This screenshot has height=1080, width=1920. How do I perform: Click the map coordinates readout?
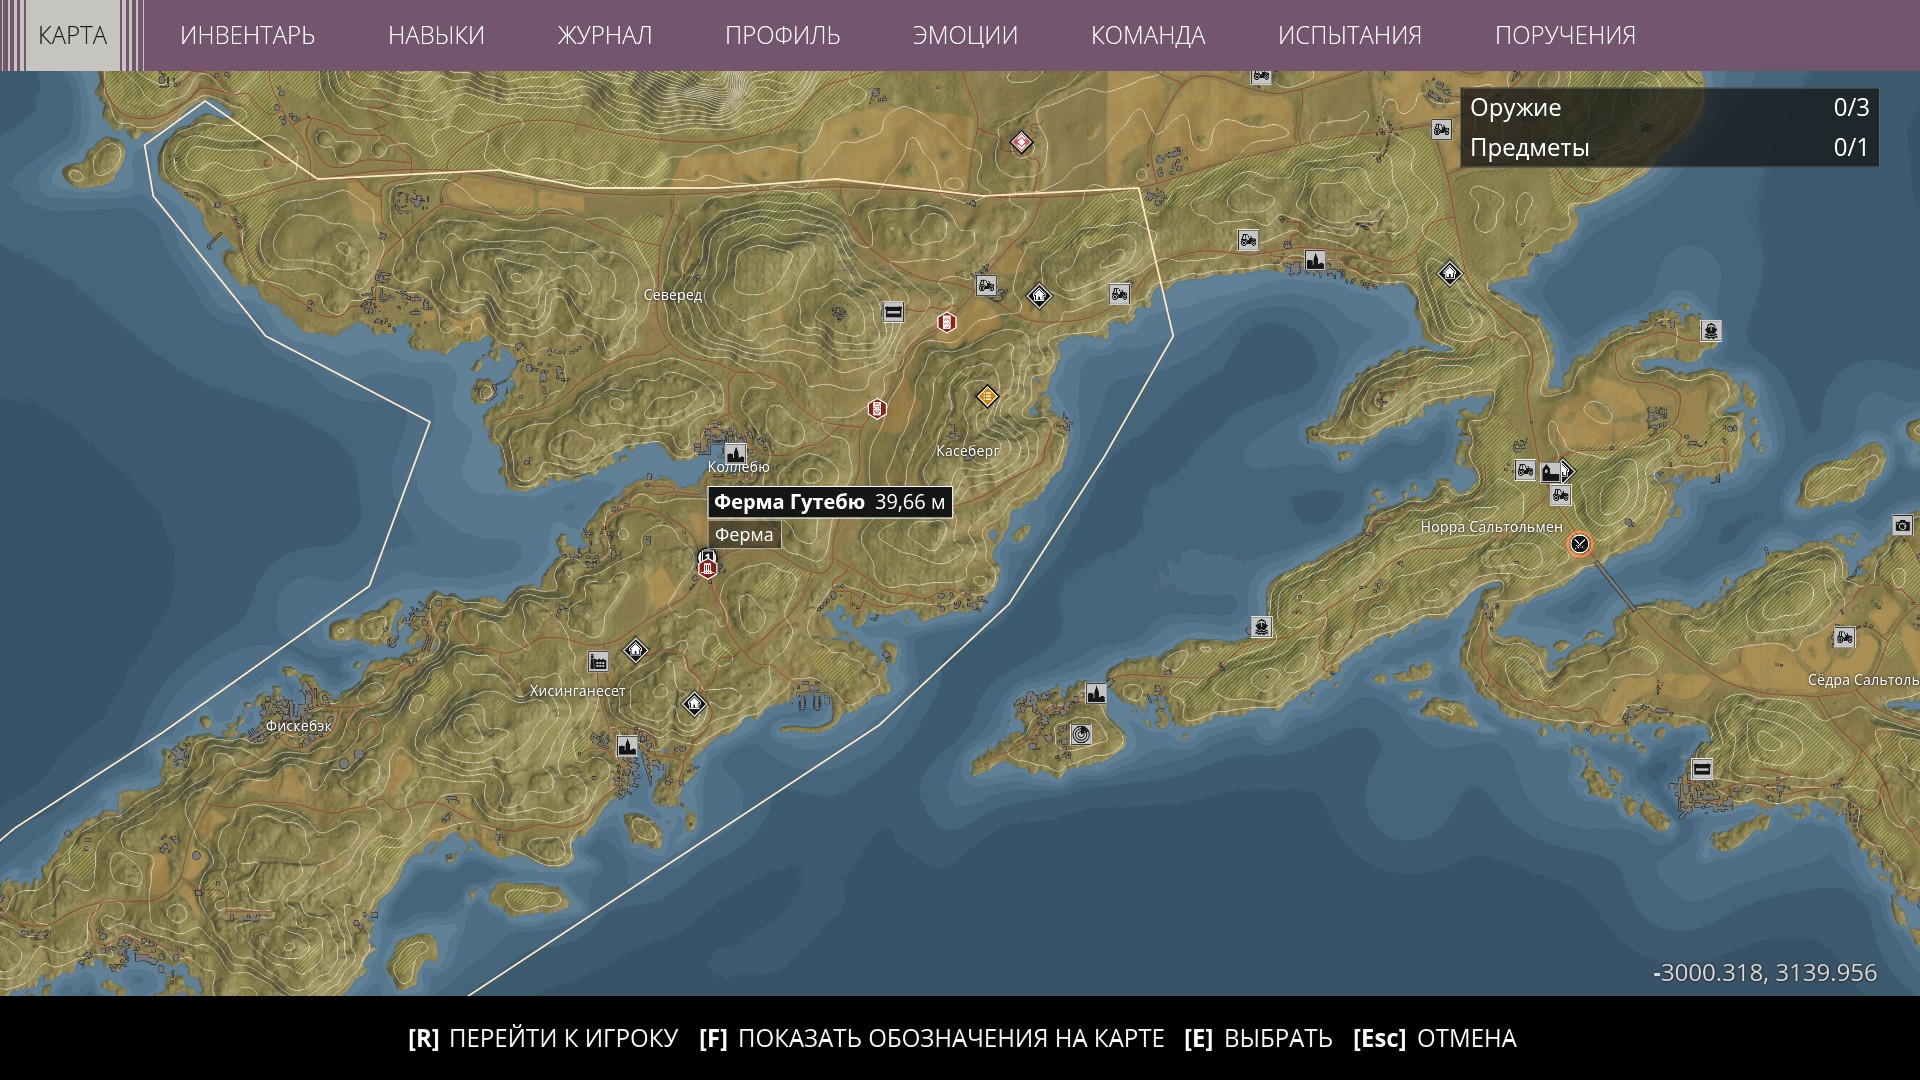coord(1766,973)
